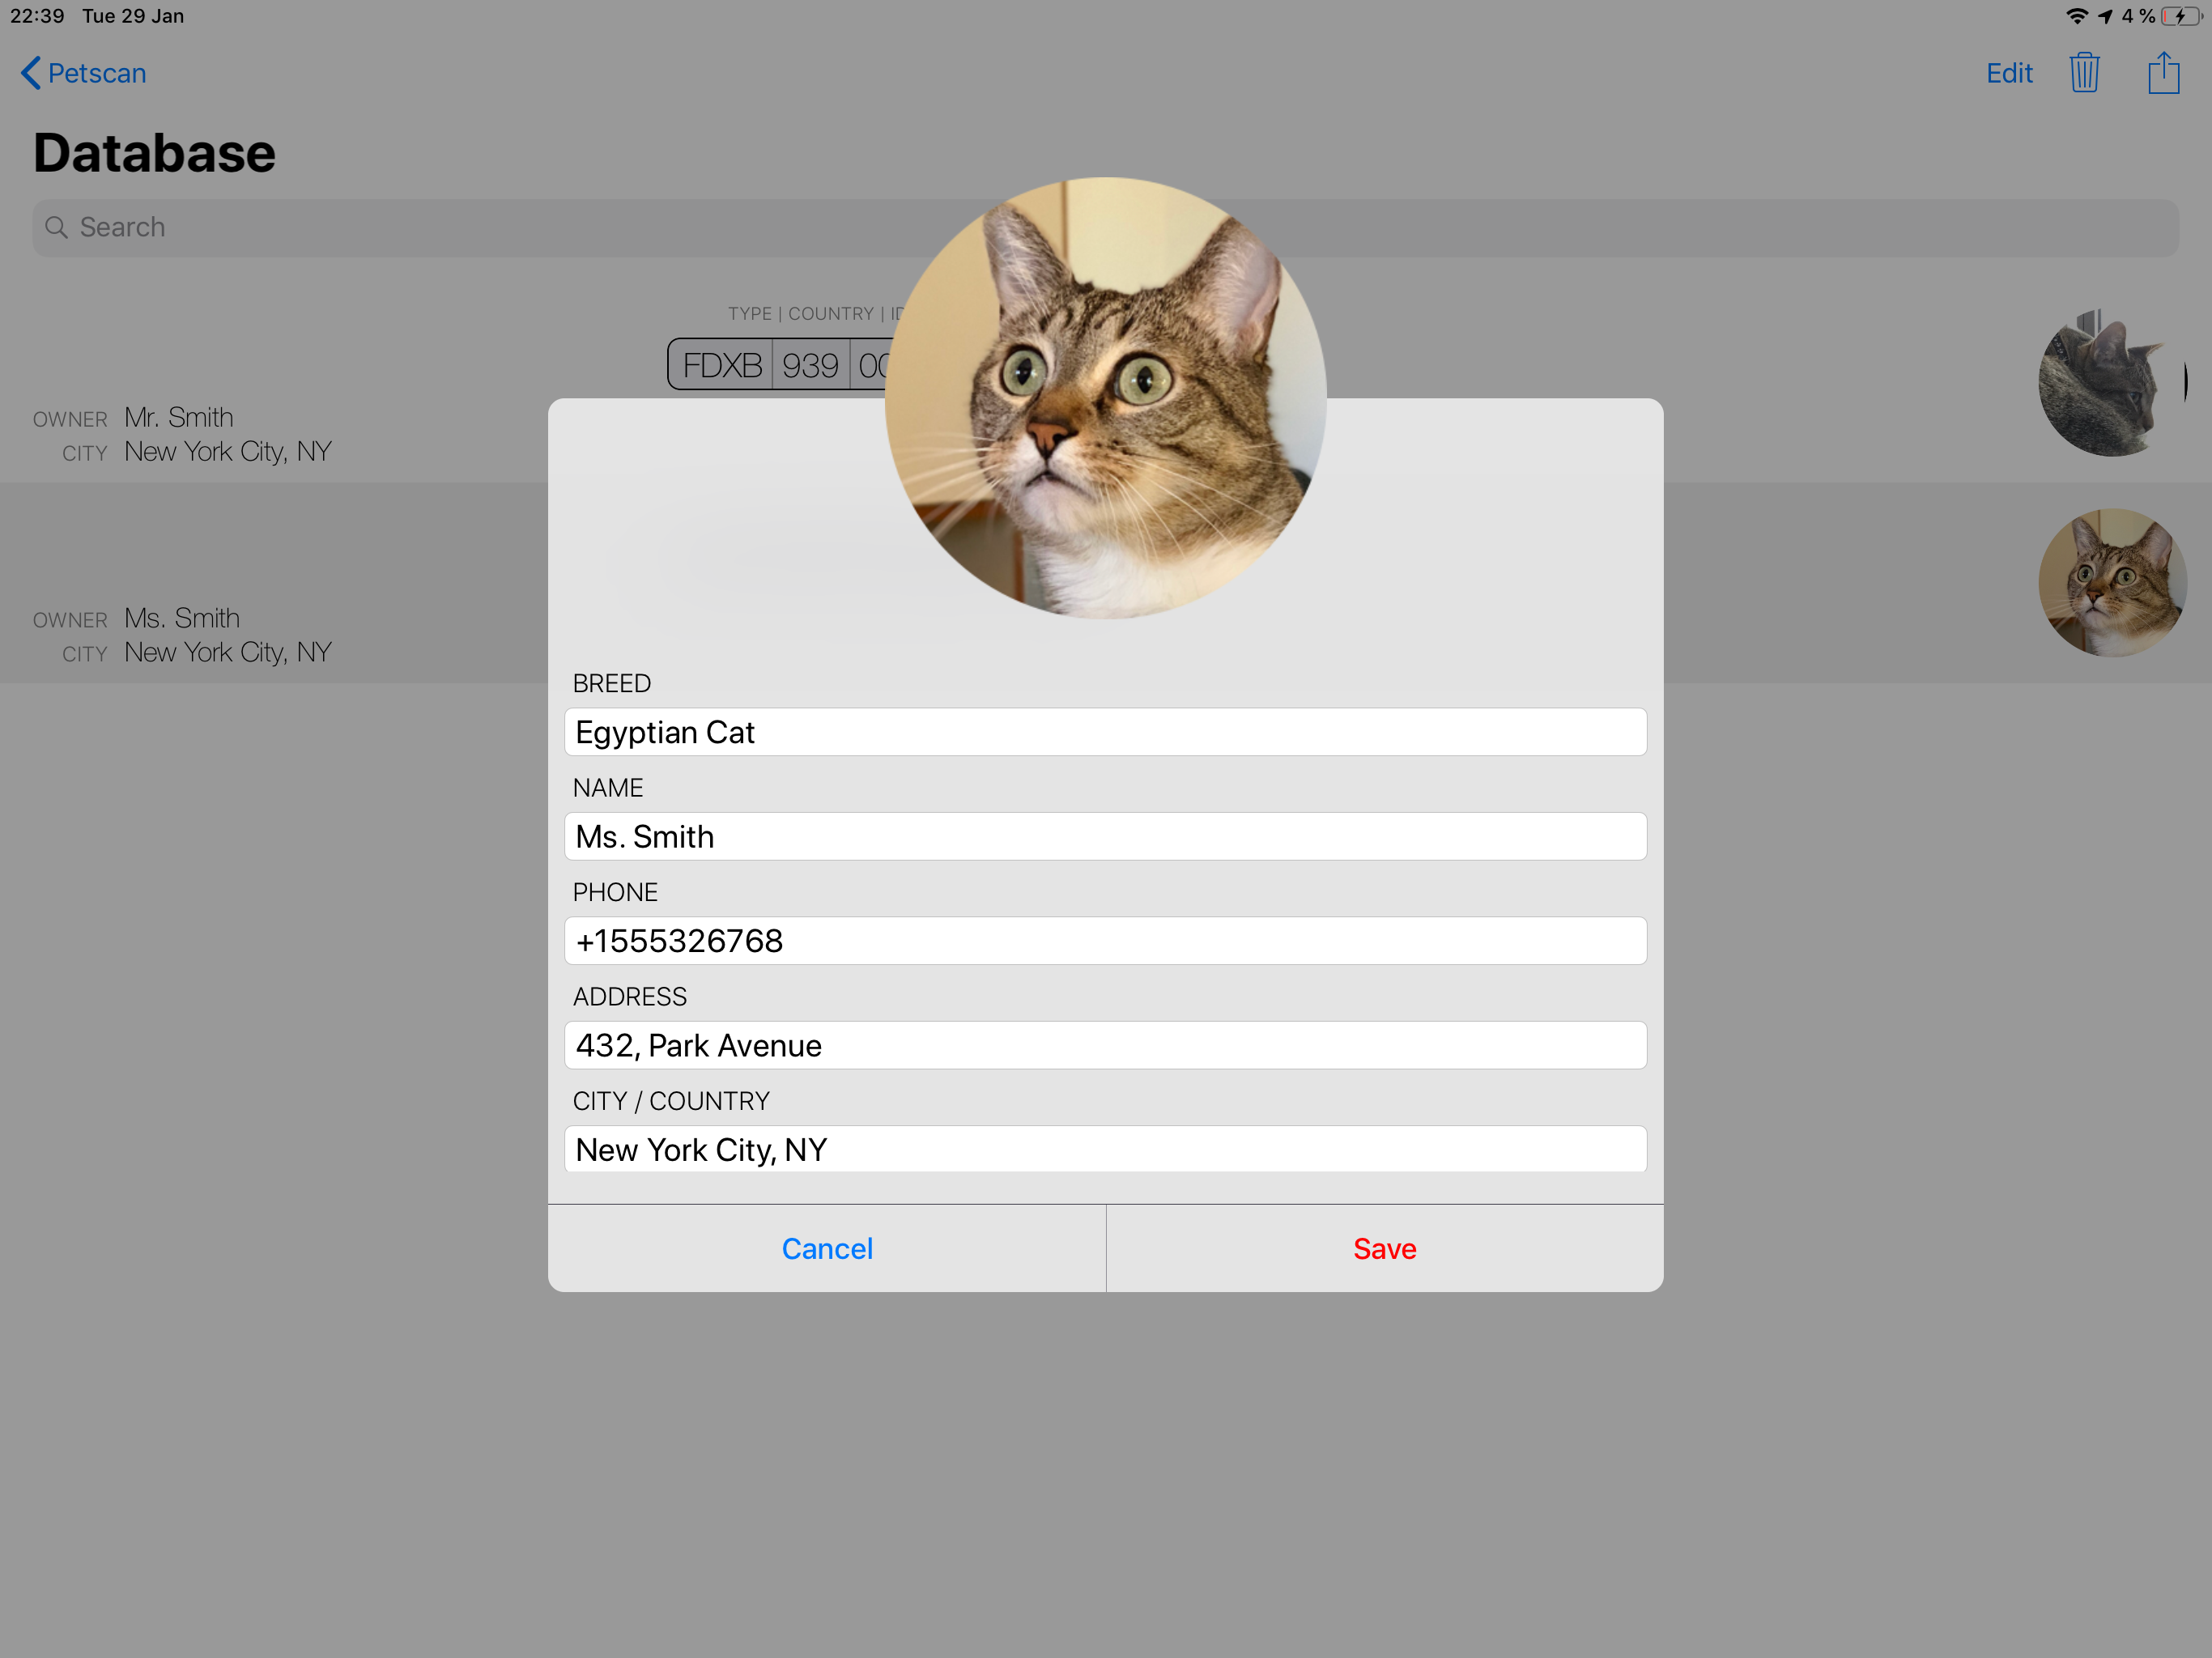The image size is (2212, 1658).
Task: Tap the Database title
Action: [154, 153]
